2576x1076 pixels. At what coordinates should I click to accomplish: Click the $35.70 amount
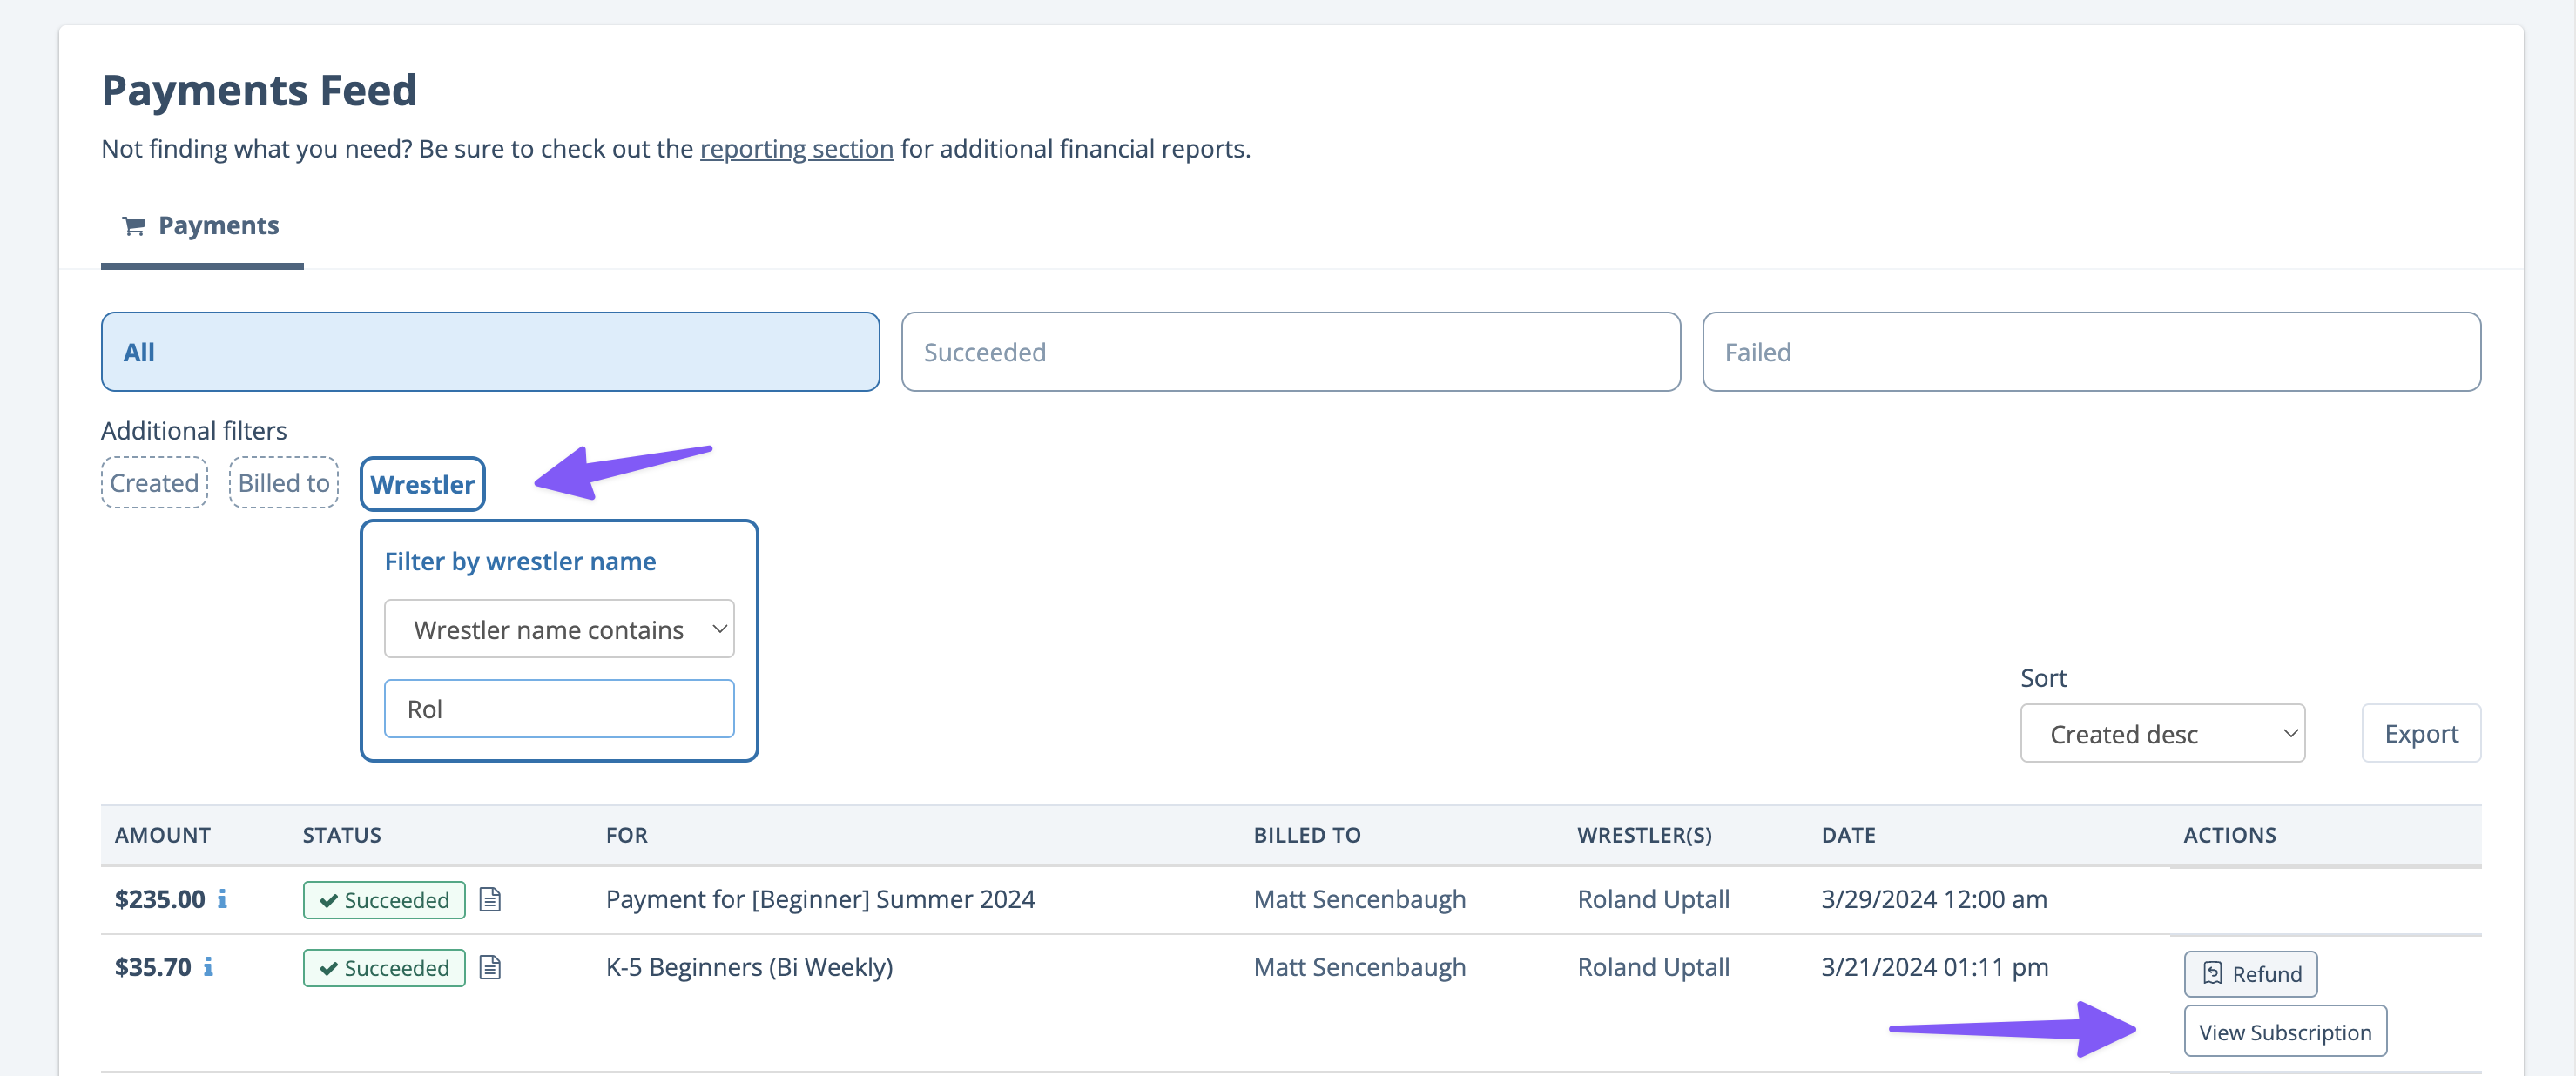pyautogui.click(x=153, y=967)
